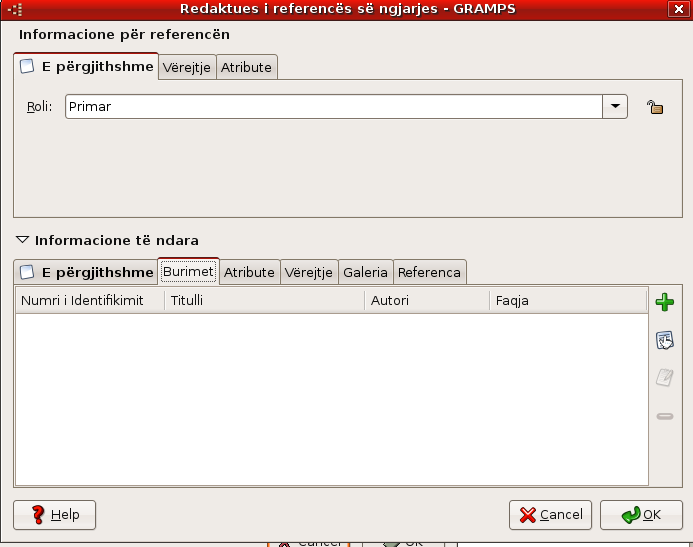This screenshot has width=693, height=547.
Task: Confirm with the OK button
Action: point(641,515)
